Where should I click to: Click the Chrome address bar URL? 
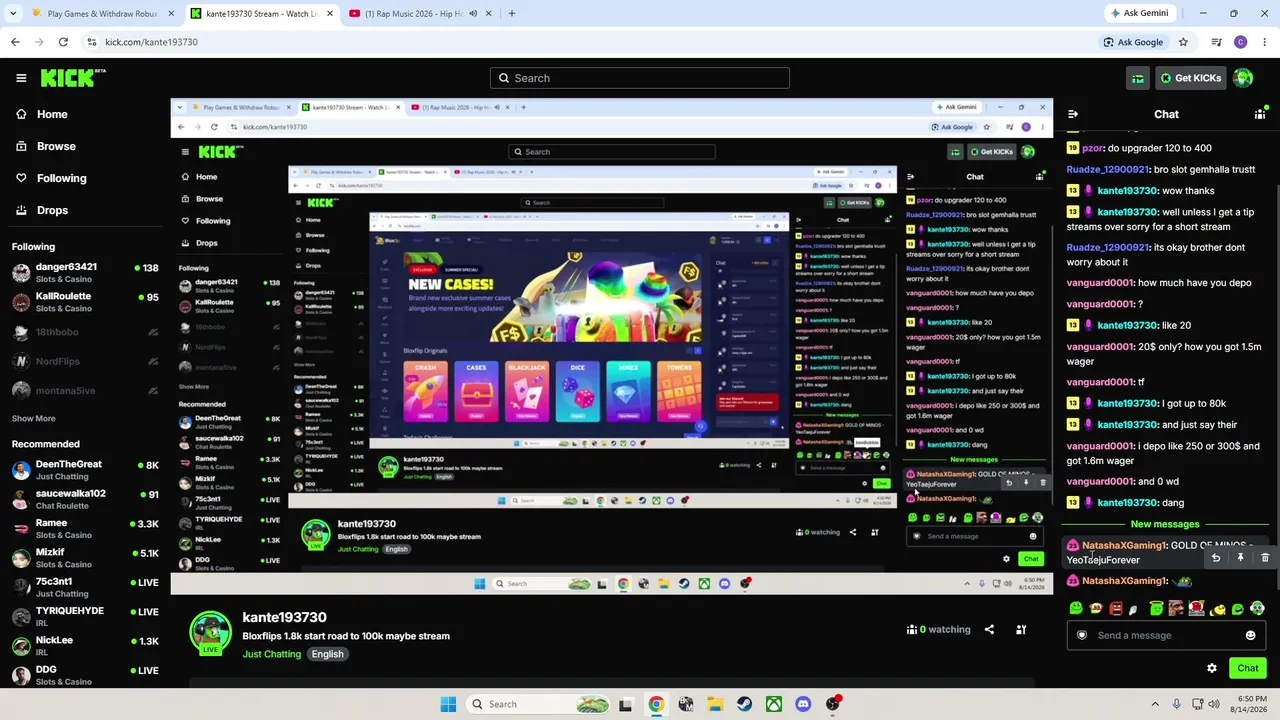click(152, 42)
